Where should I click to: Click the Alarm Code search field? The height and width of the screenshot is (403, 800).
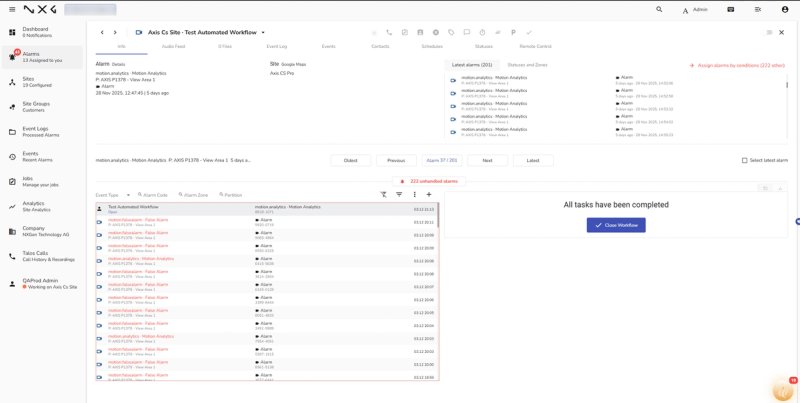pos(153,195)
